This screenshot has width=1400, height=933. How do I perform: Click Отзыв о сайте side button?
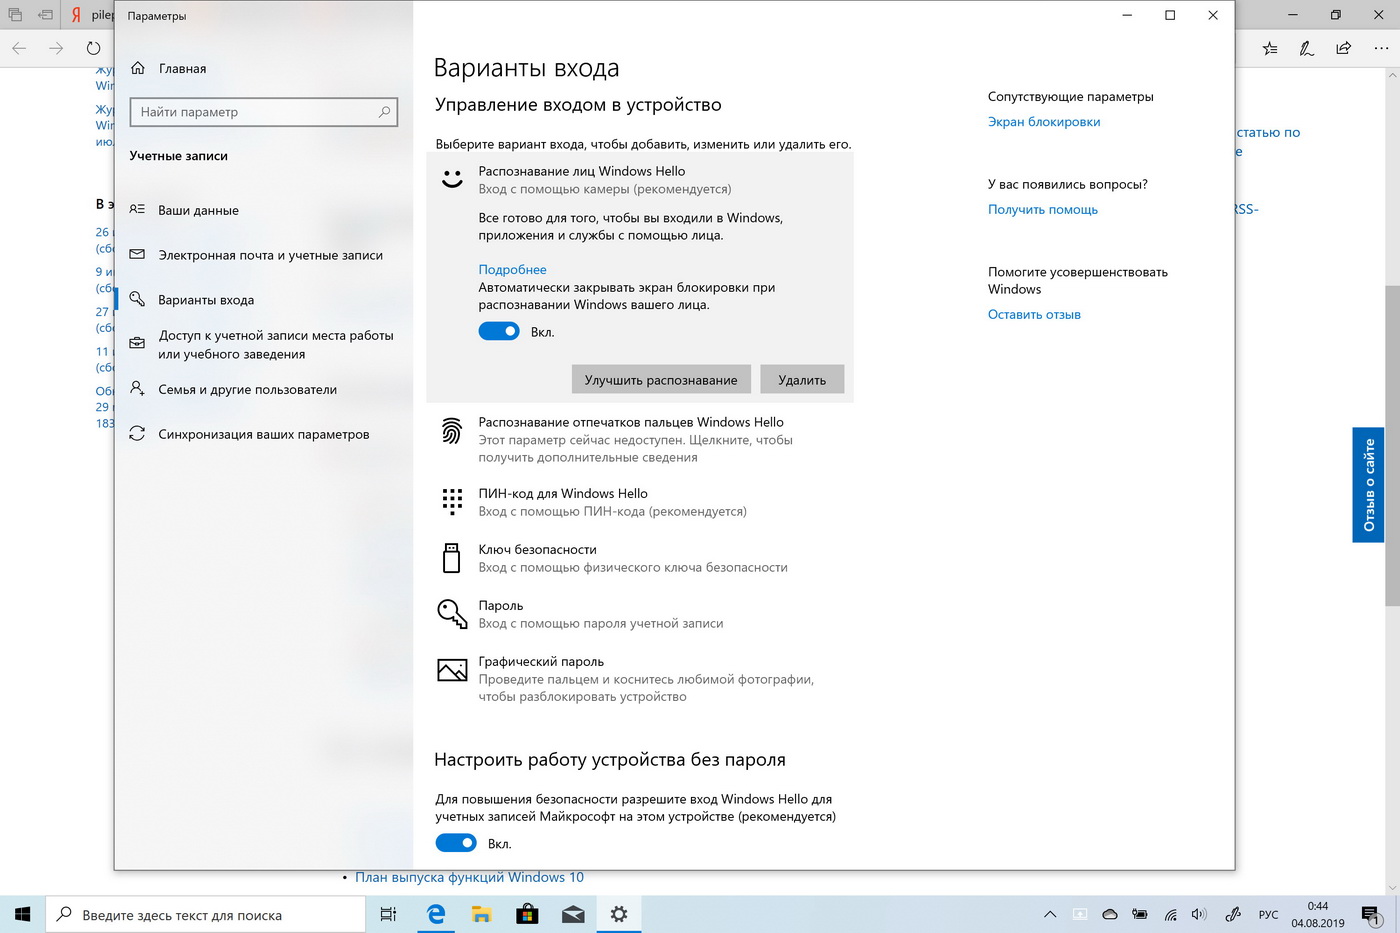1368,485
